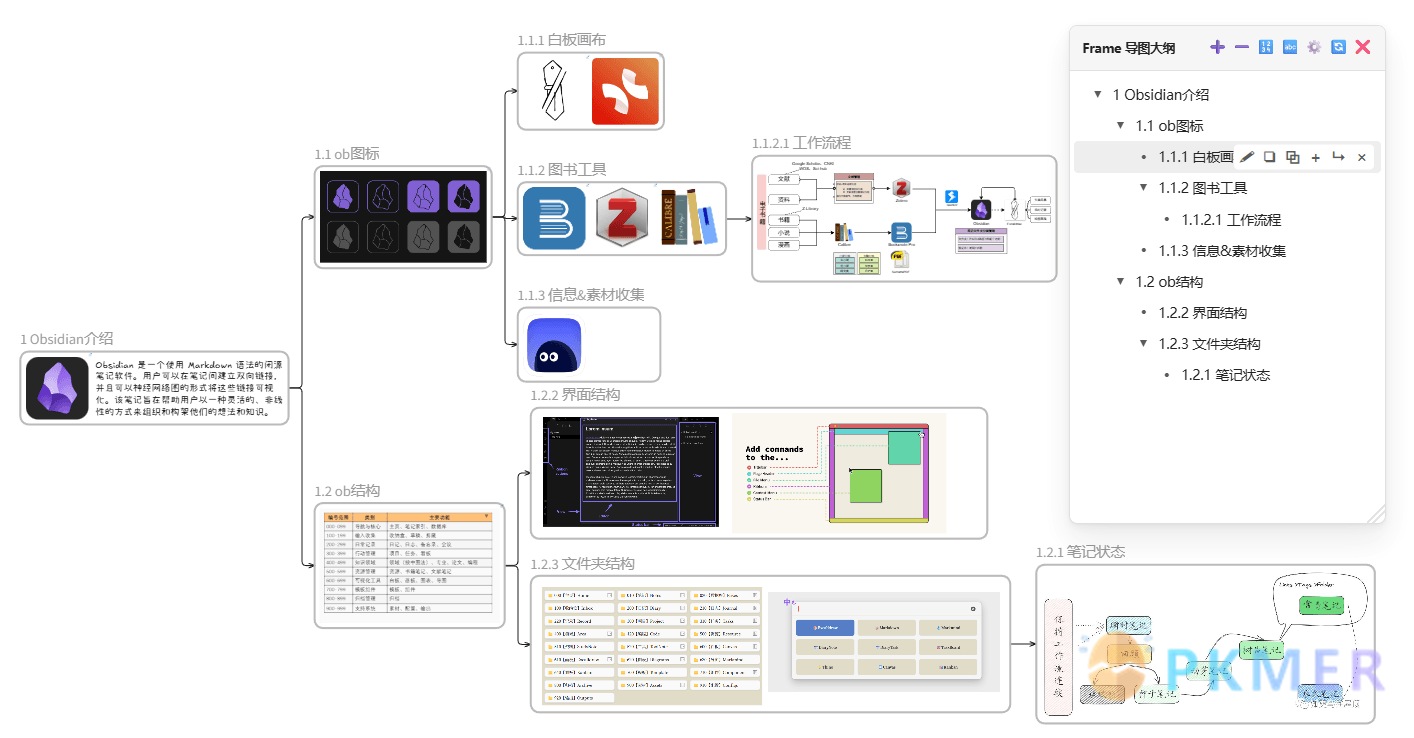Image resolution: width=1414 pixels, height=738 pixels.
Task: Click the purple minus icon in outline header
Action: (1242, 47)
